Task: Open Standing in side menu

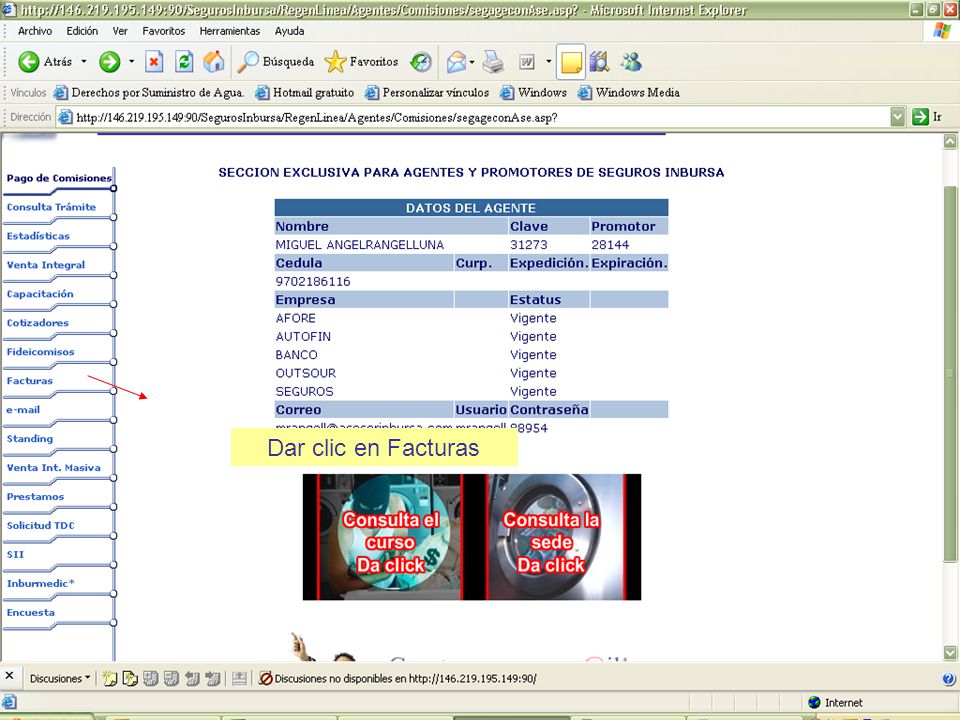Action: pos(29,438)
